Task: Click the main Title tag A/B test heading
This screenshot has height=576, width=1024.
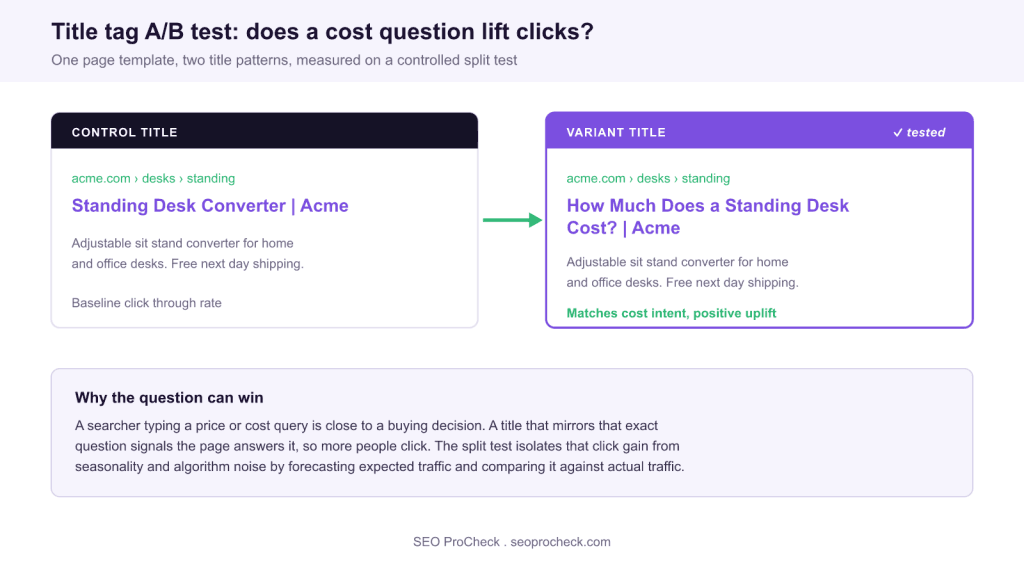Action: (323, 31)
